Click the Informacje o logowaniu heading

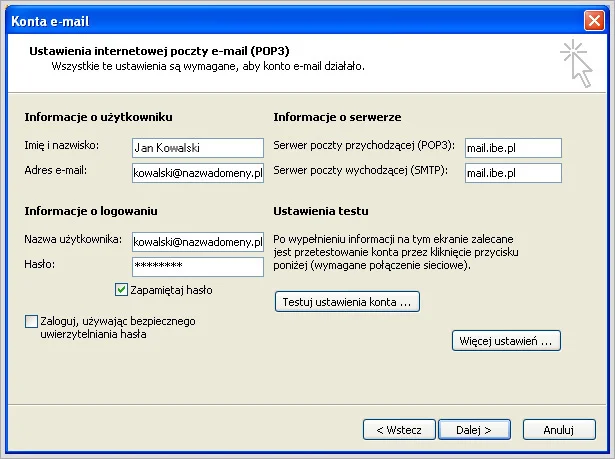coord(91,212)
